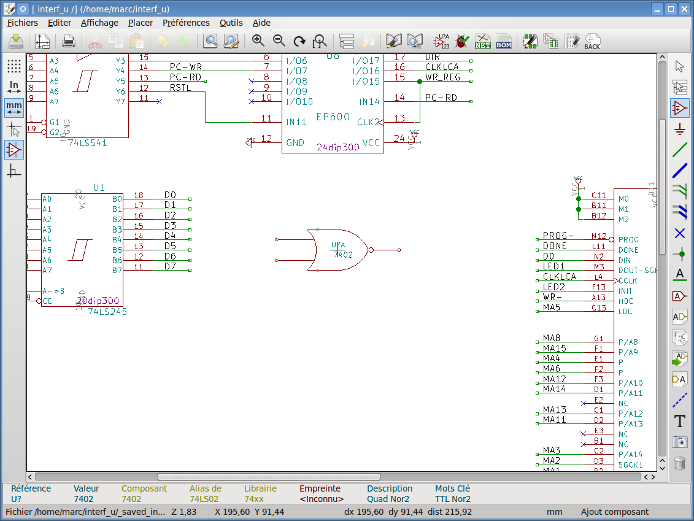Image resolution: width=694 pixels, height=521 pixels.
Task: Click the Zoom in magnifier icon
Action: [x=258, y=41]
